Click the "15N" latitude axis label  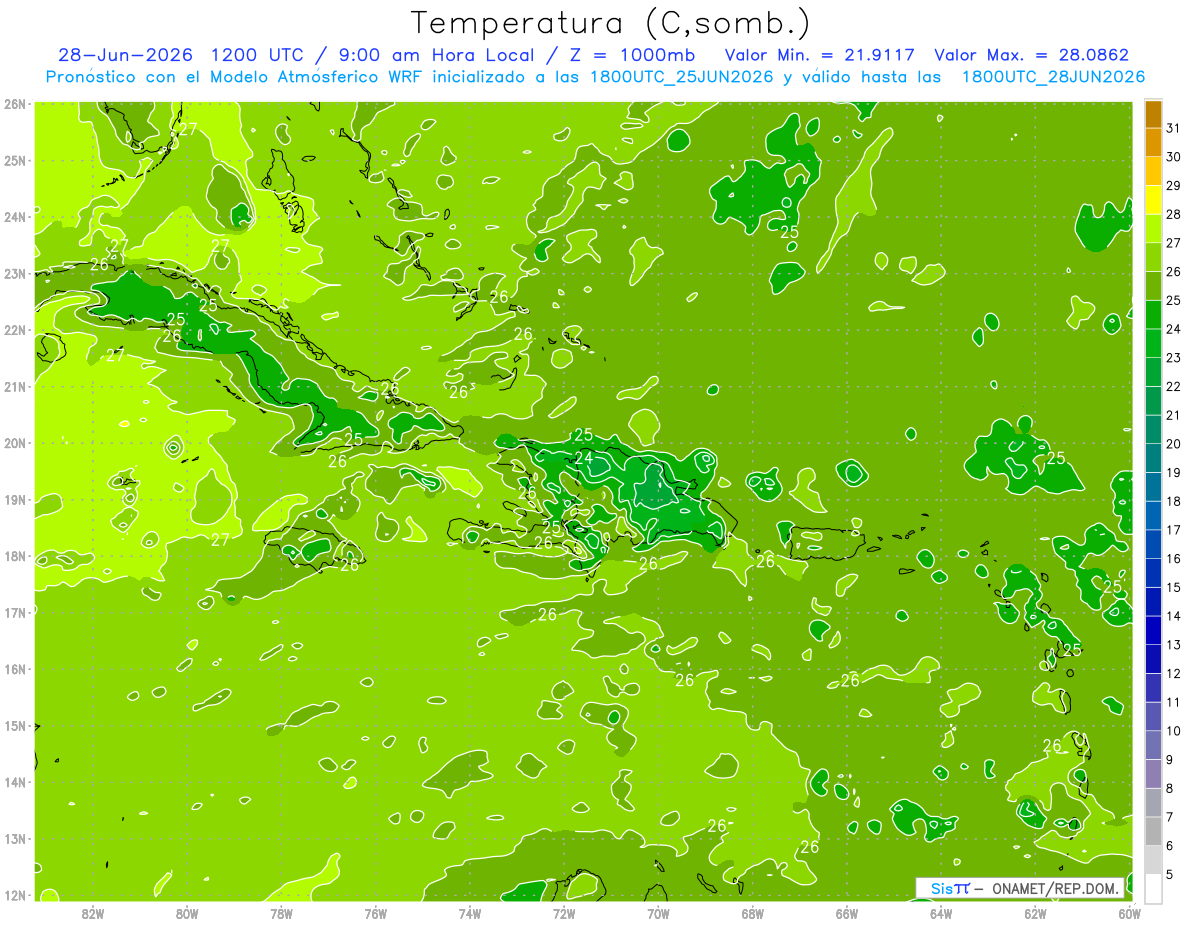pos(15,726)
